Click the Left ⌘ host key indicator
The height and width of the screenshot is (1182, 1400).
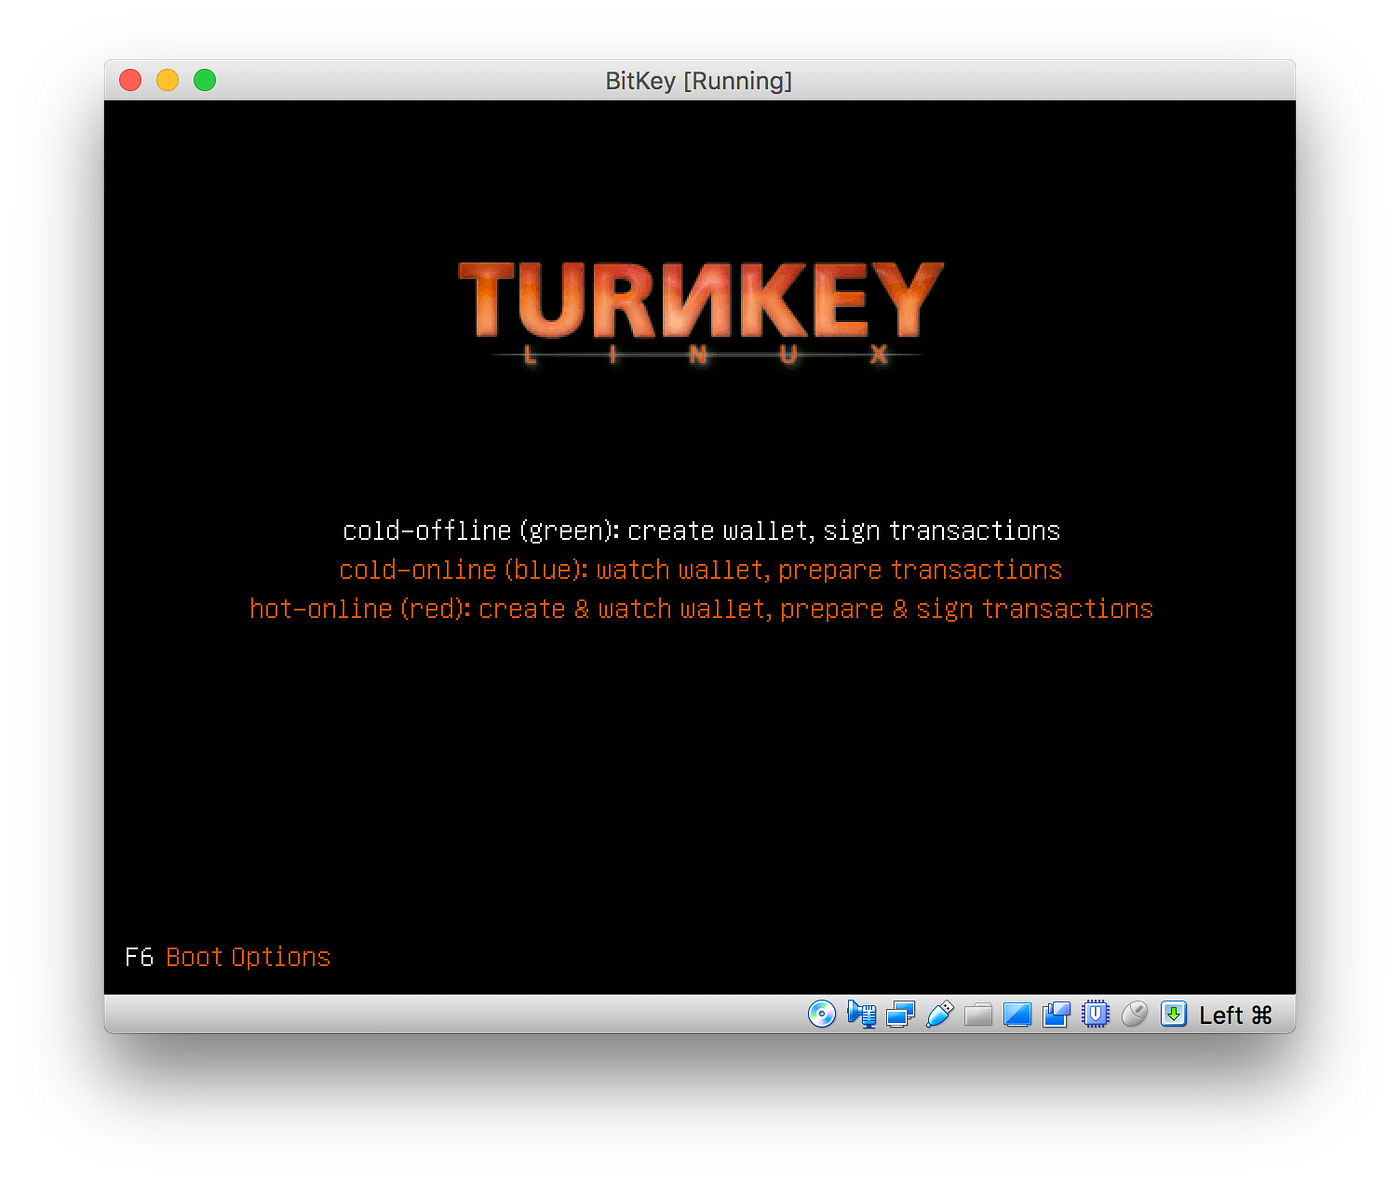pyautogui.click(x=1235, y=1015)
